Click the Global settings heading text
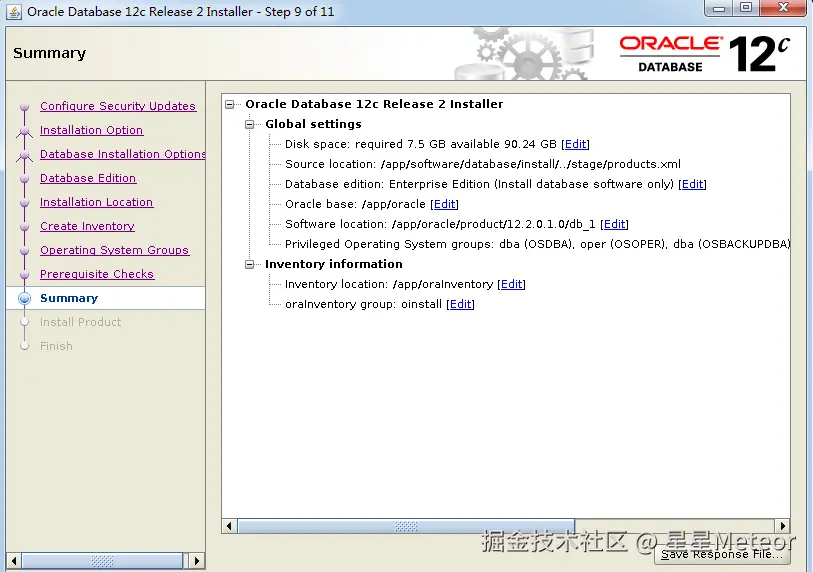 point(313,124)
